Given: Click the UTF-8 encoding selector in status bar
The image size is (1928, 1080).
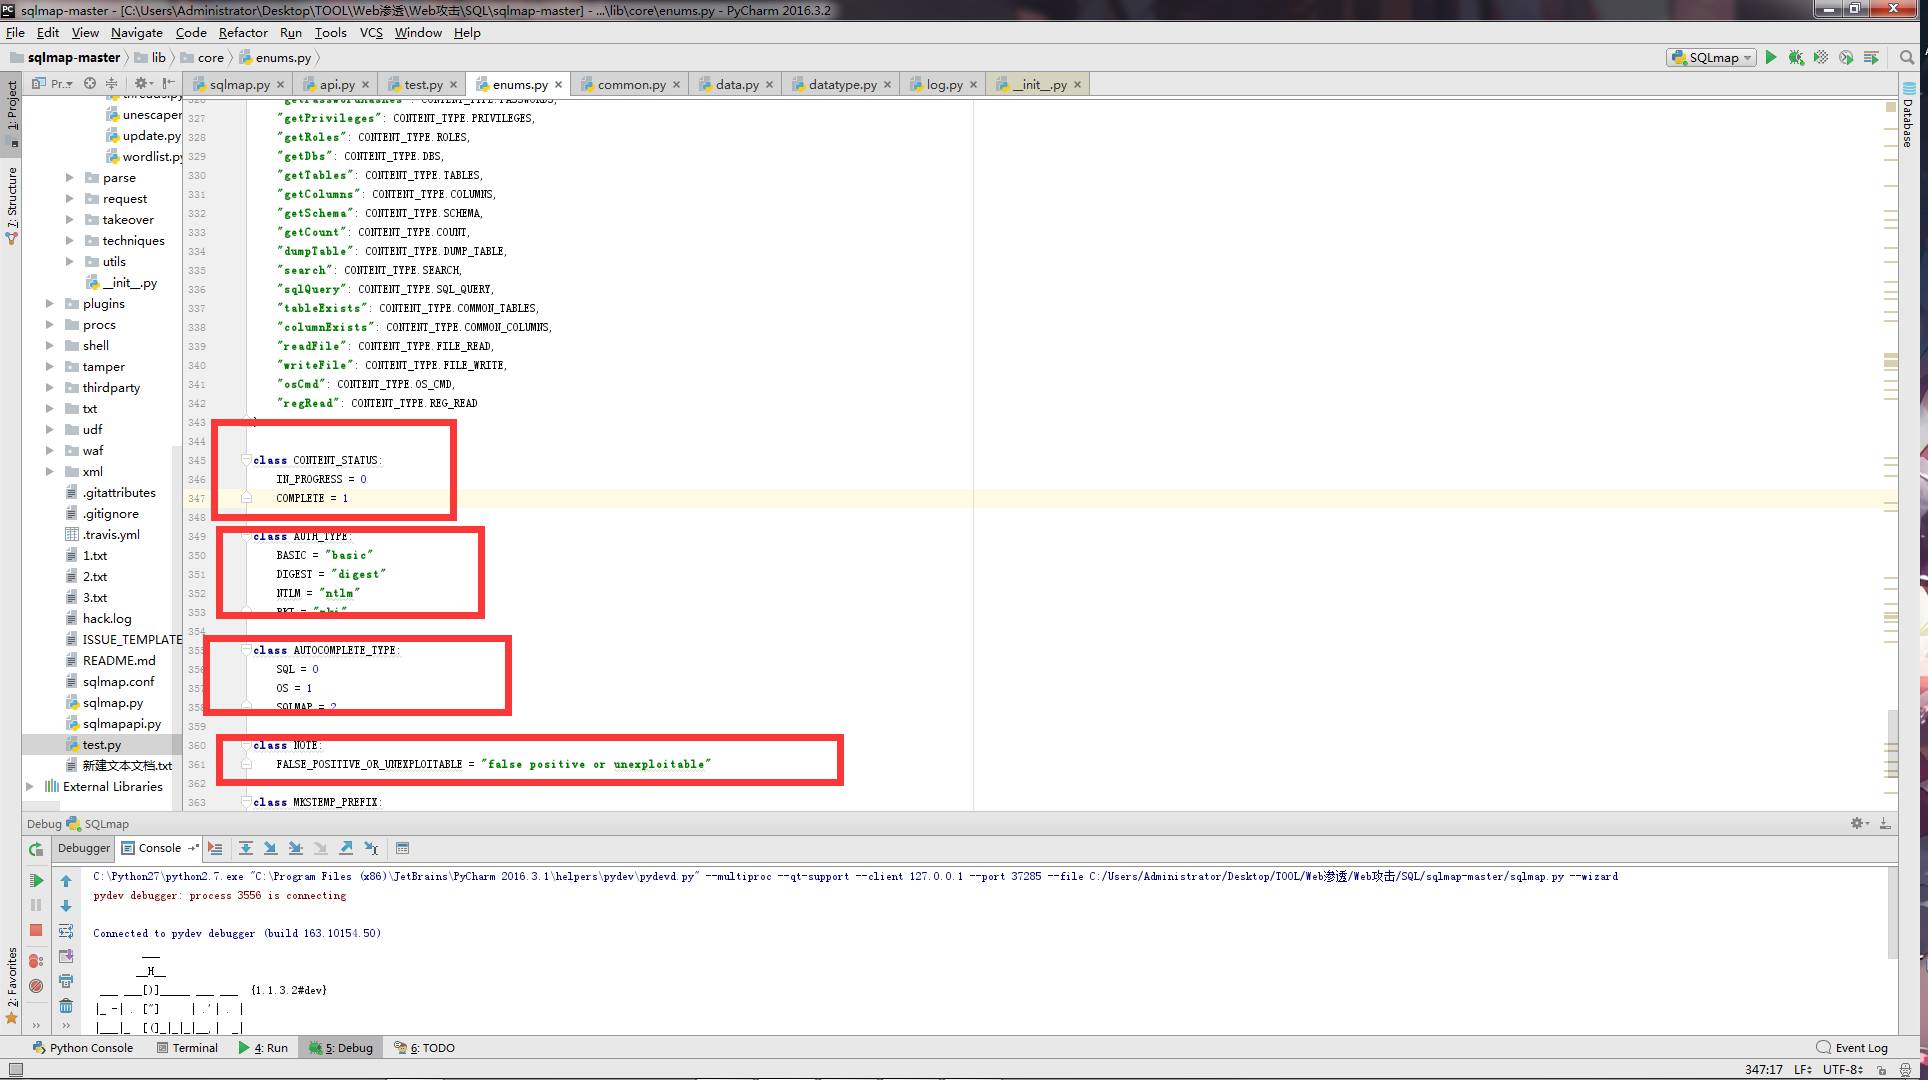Looking at the screenshot, I should [1843, 1069].
